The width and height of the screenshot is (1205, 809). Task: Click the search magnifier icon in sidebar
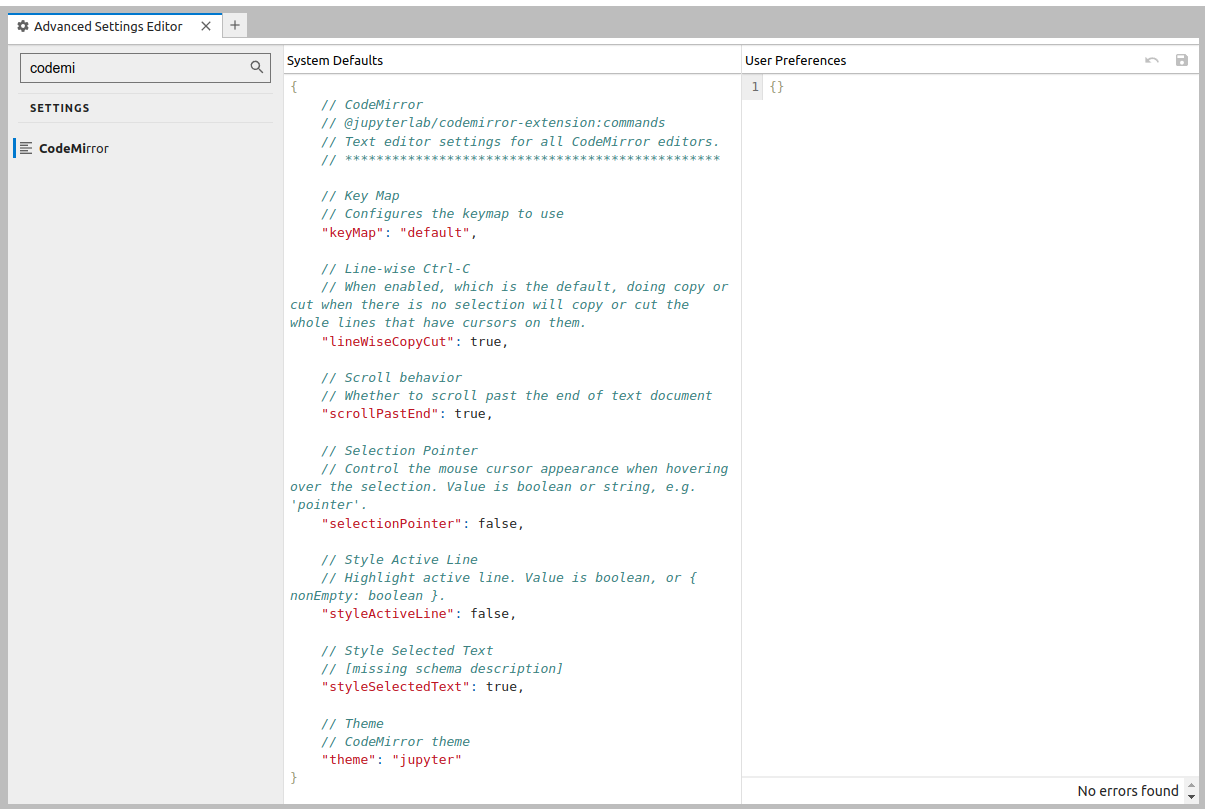point(257,67)
